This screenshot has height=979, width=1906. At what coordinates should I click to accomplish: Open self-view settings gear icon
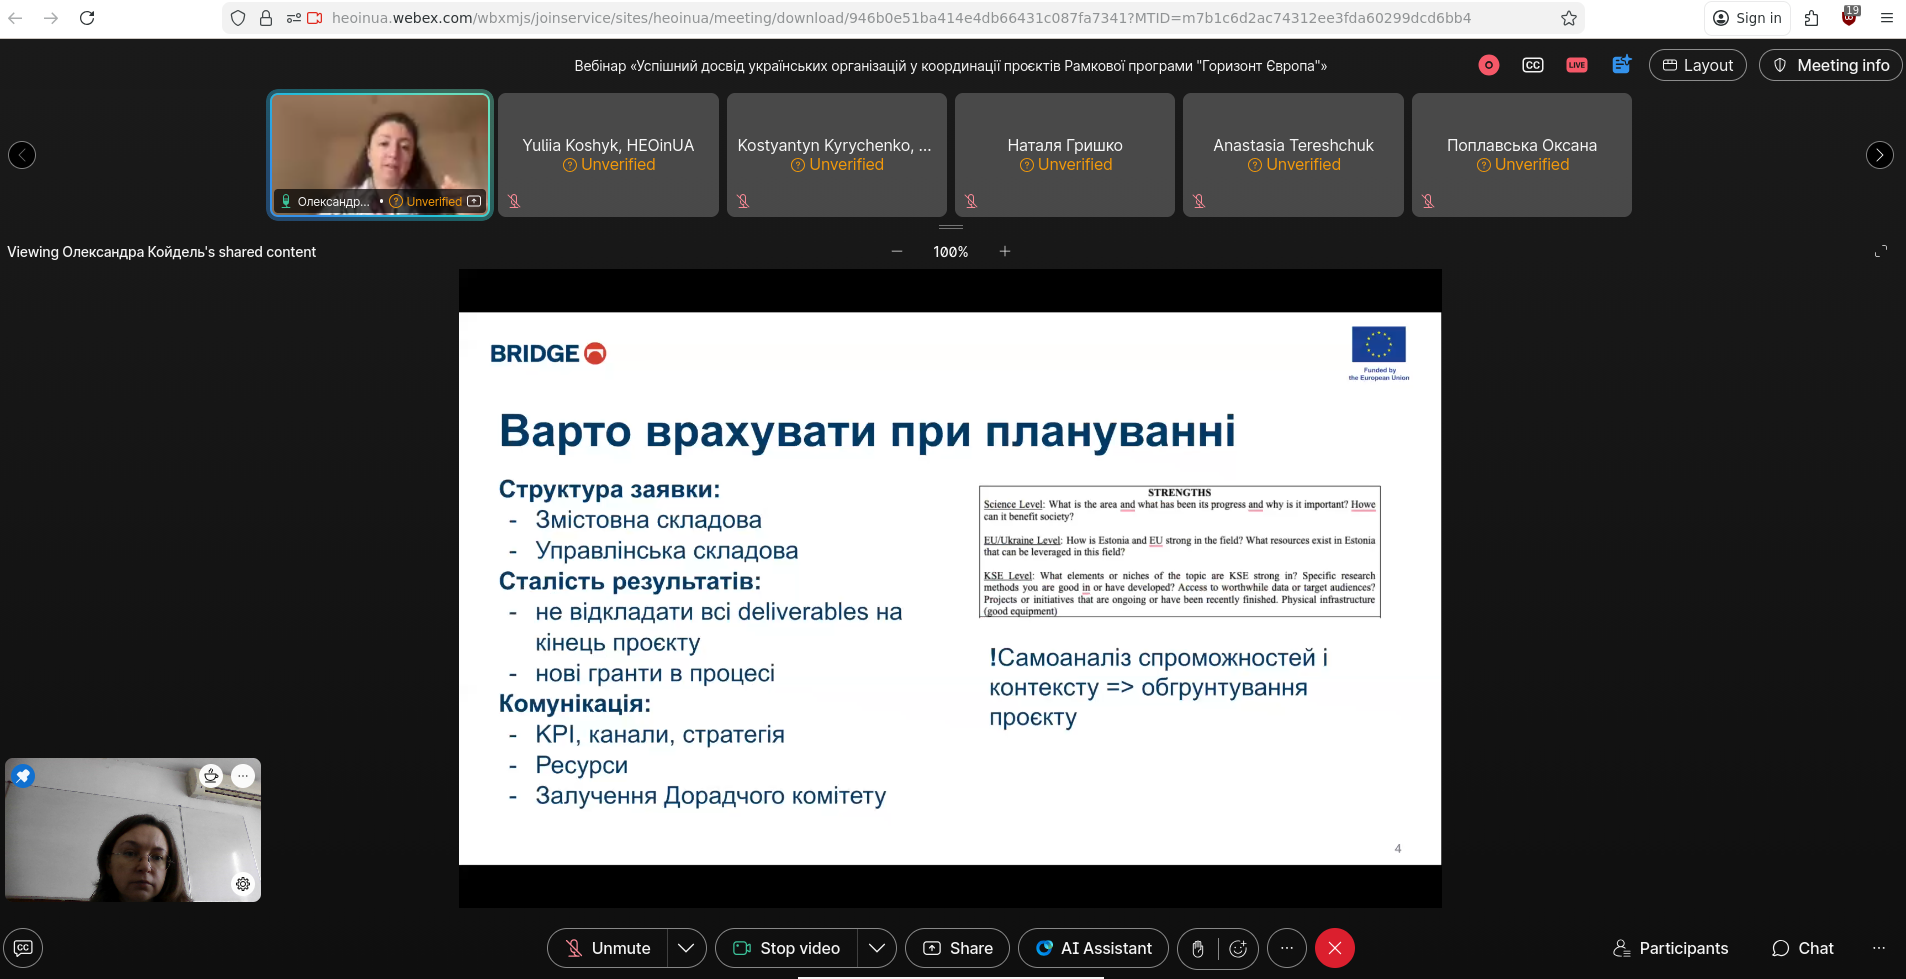tap(243, 884)
